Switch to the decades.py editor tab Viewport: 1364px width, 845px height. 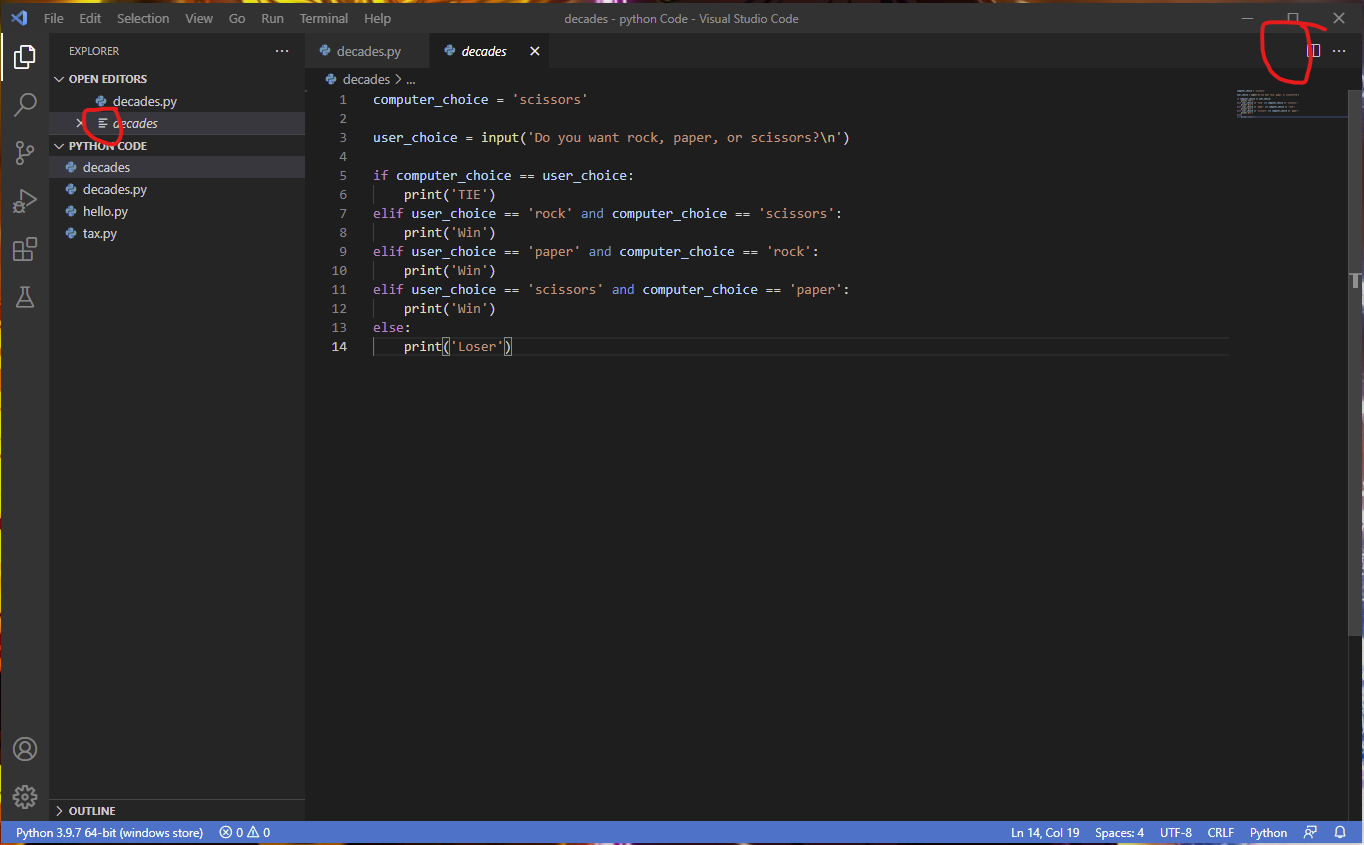367,50
